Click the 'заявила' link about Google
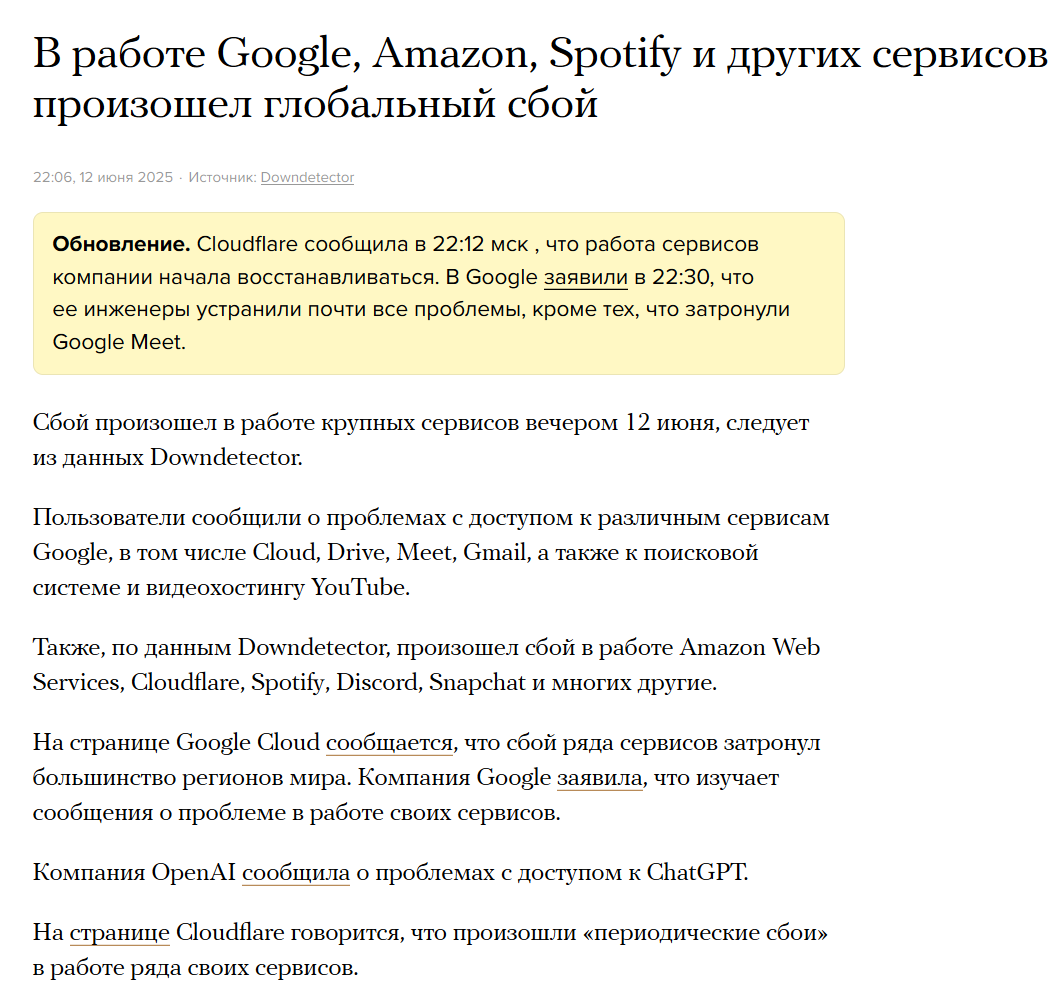This screenshot has height=999, width=1064. pos(600,777)
